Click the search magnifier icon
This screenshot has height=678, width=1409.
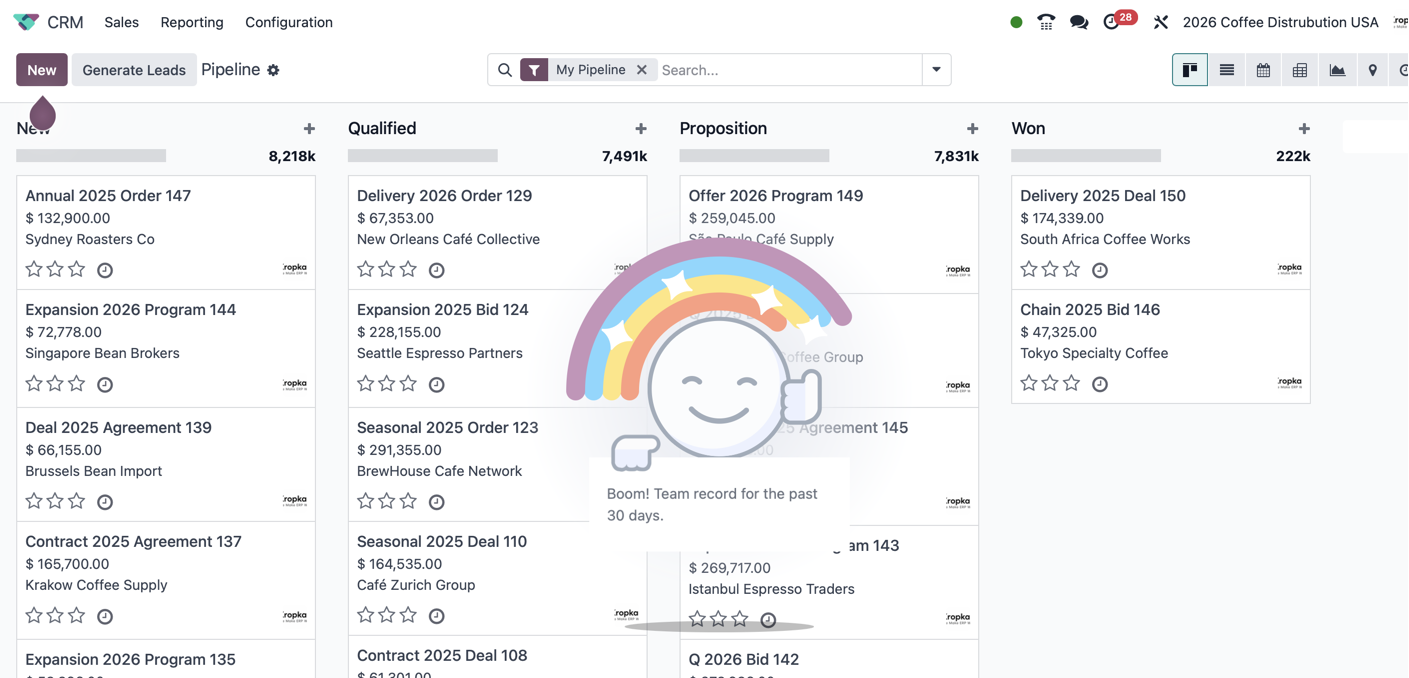coord(505,70)
